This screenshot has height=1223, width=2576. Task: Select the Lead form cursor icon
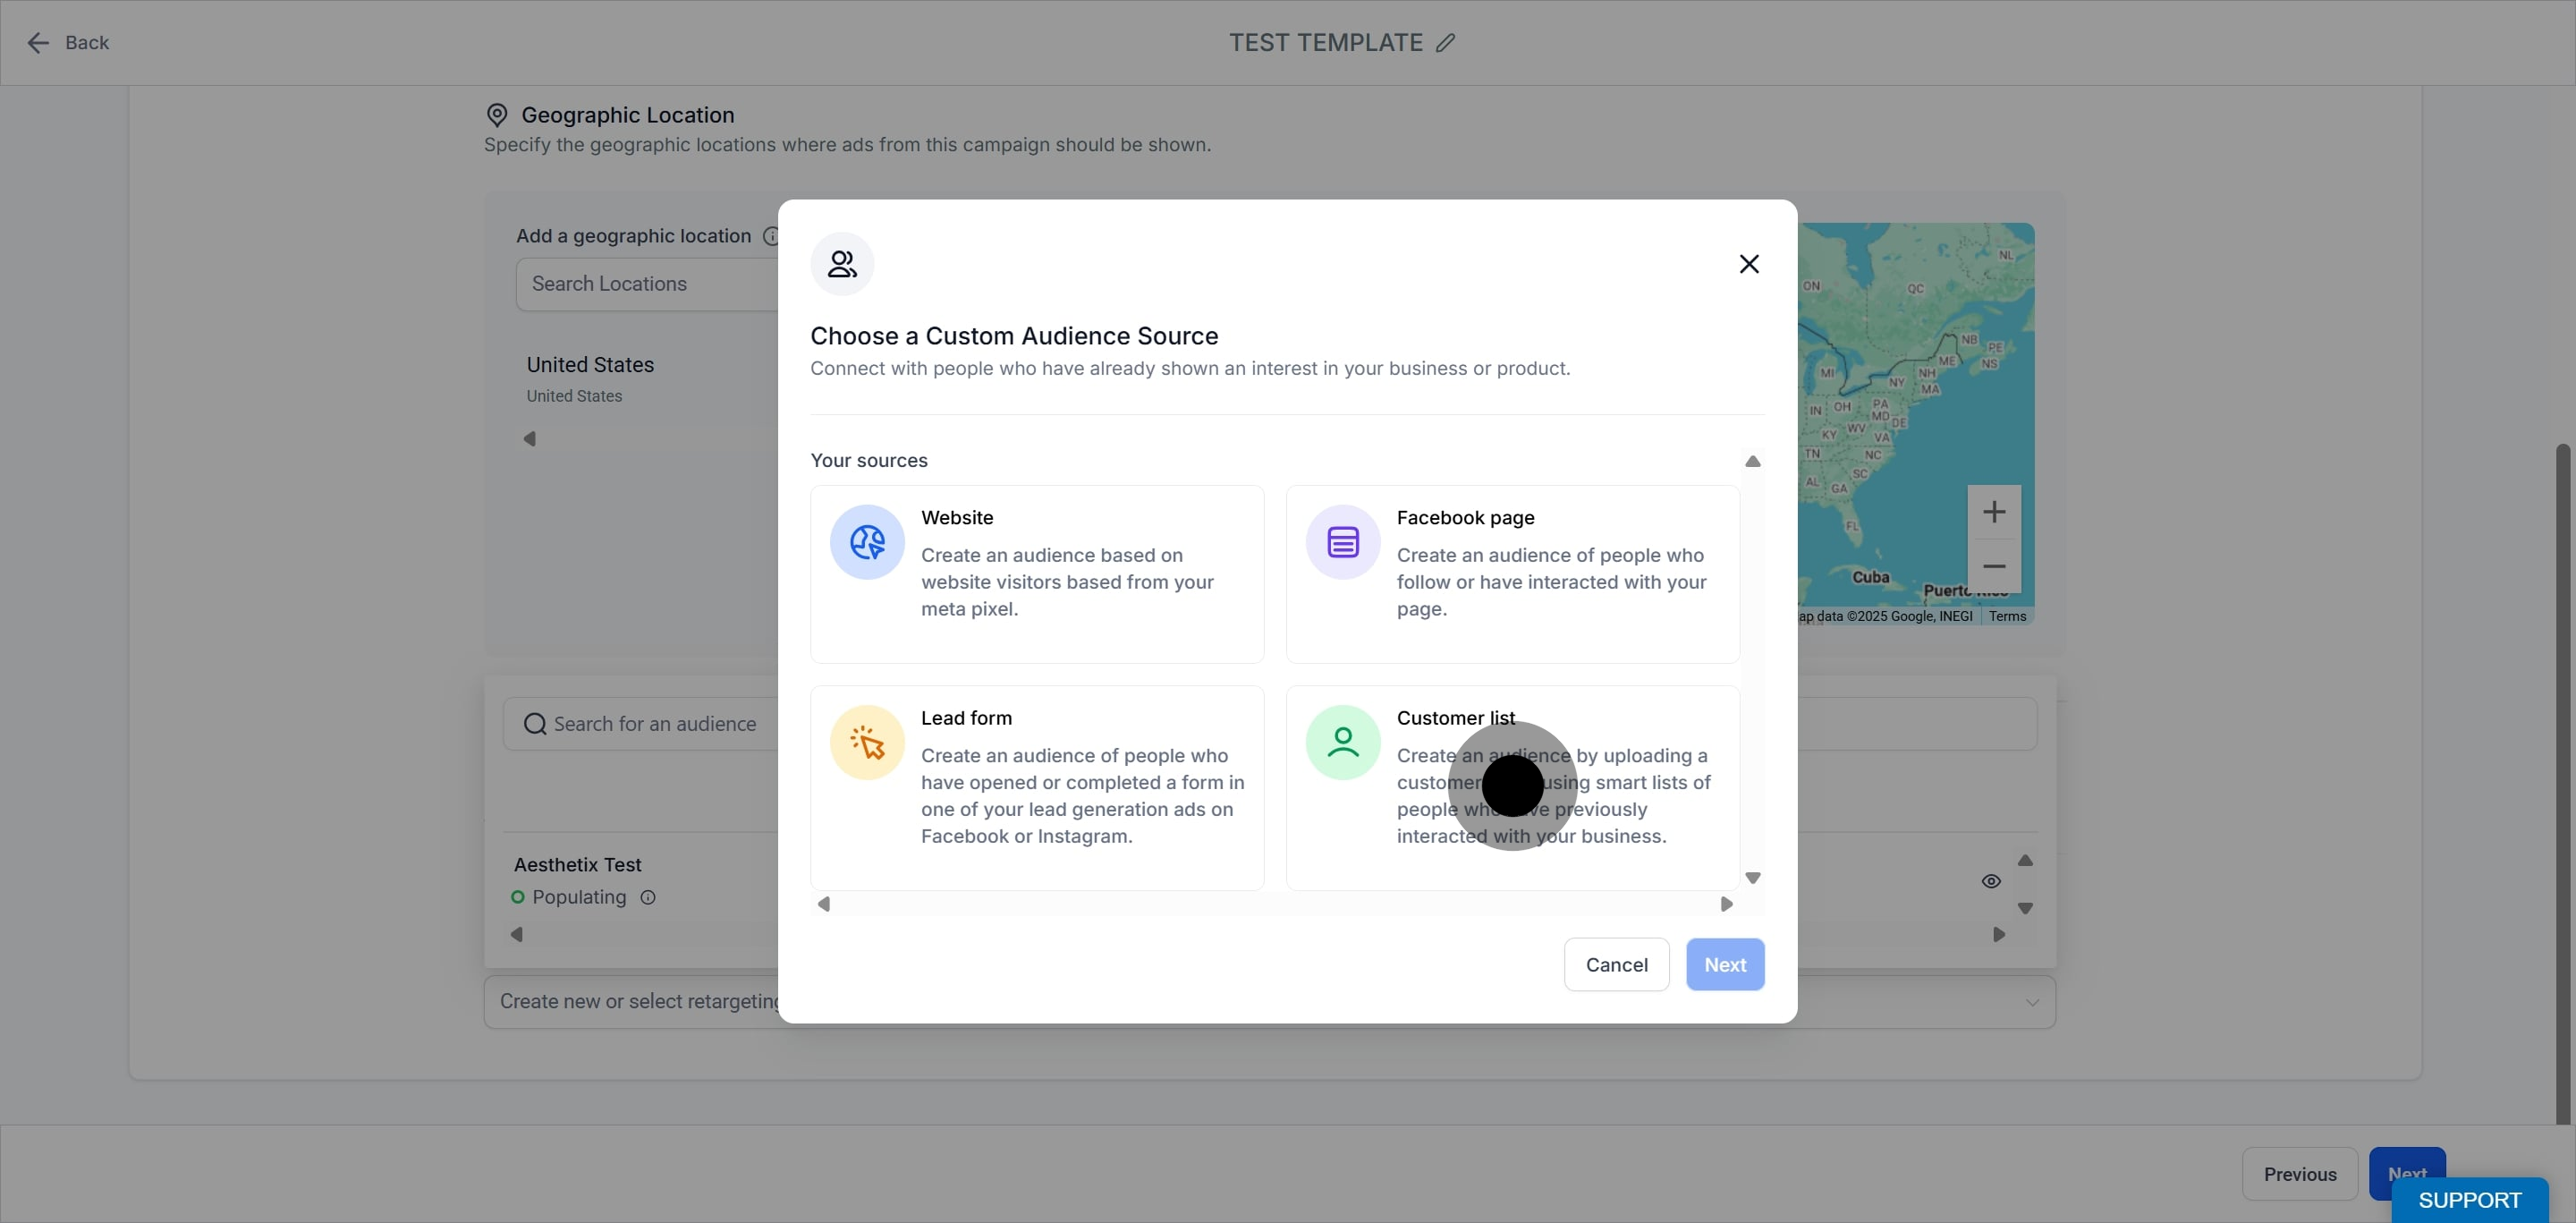867,743
